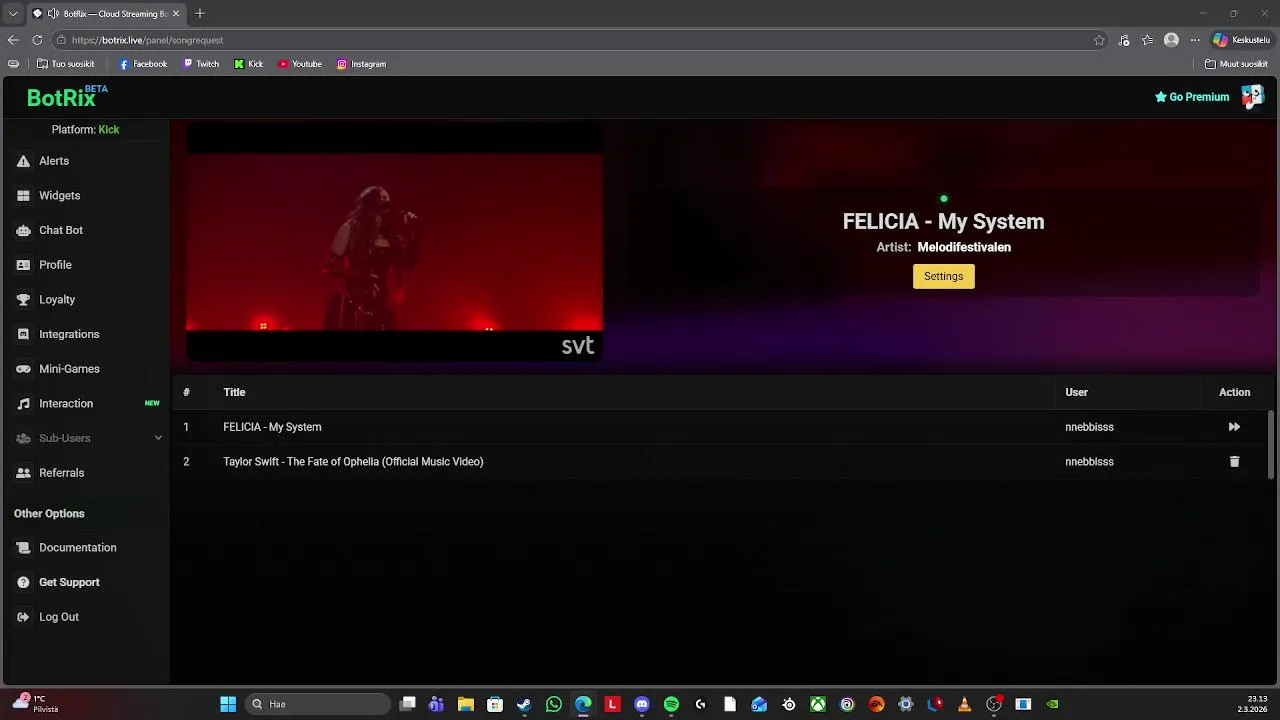
Task: Select the Taylor Swift Fate of Ophelia row
Action: coord(720,462)
